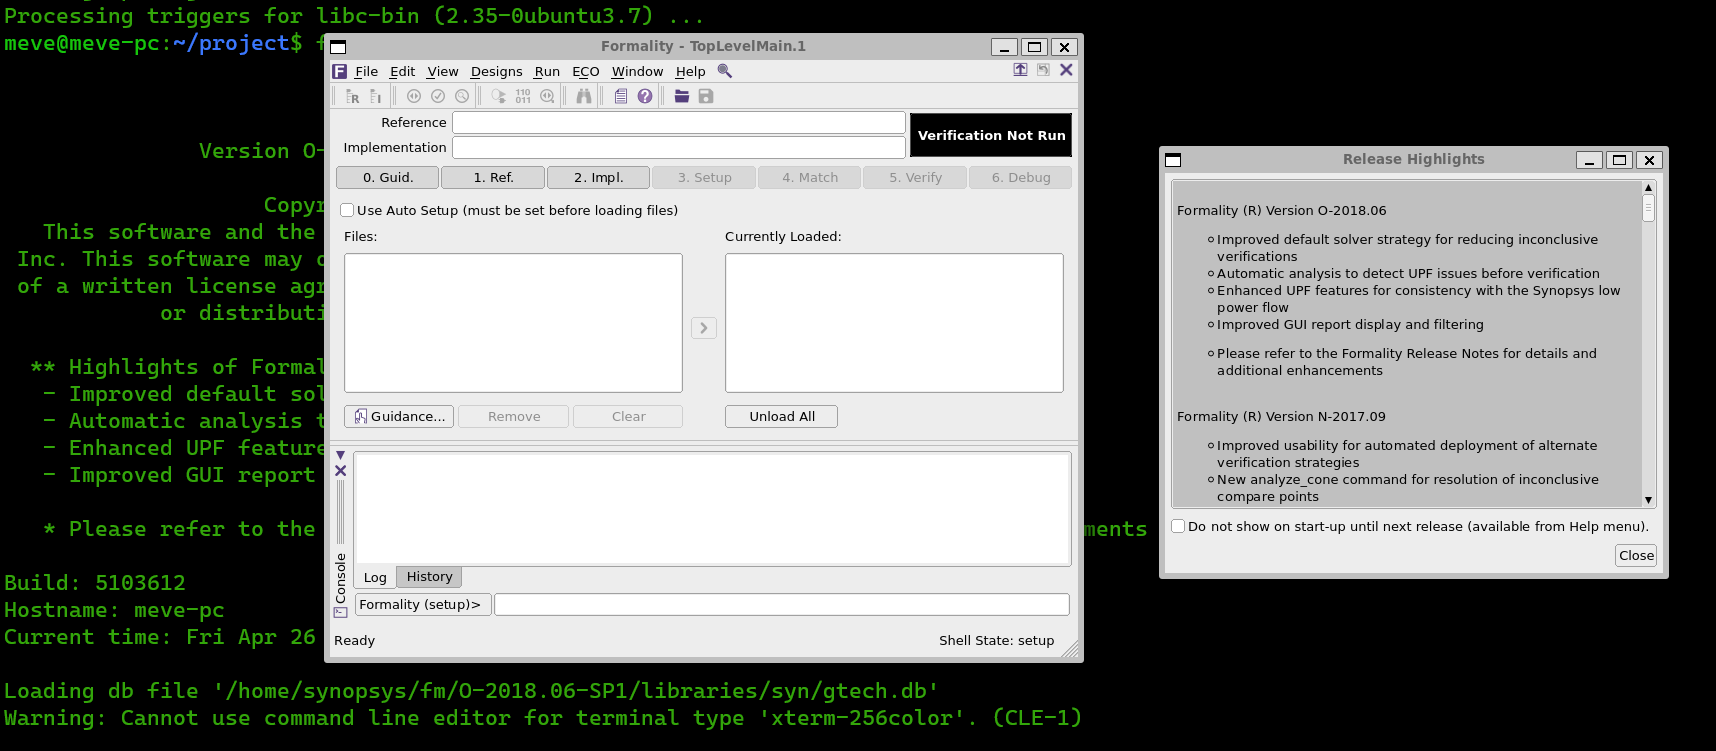Click the match compare points toolbar icon

click(414, 96)
